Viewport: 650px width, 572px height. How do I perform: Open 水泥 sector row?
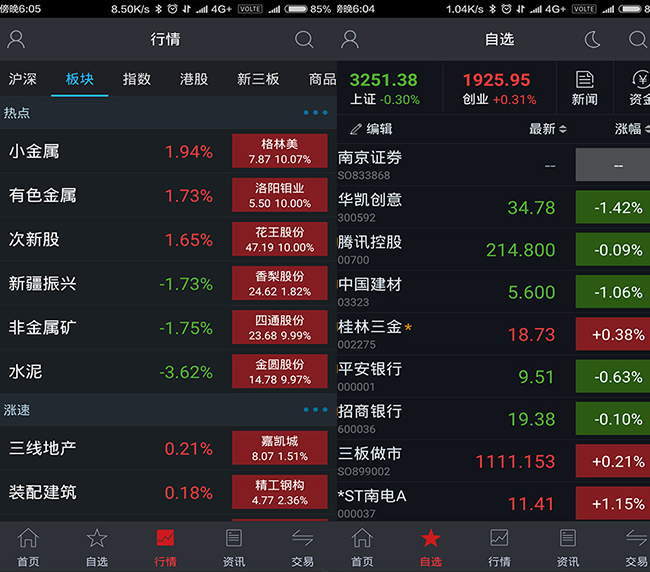[x=168, y=371]
